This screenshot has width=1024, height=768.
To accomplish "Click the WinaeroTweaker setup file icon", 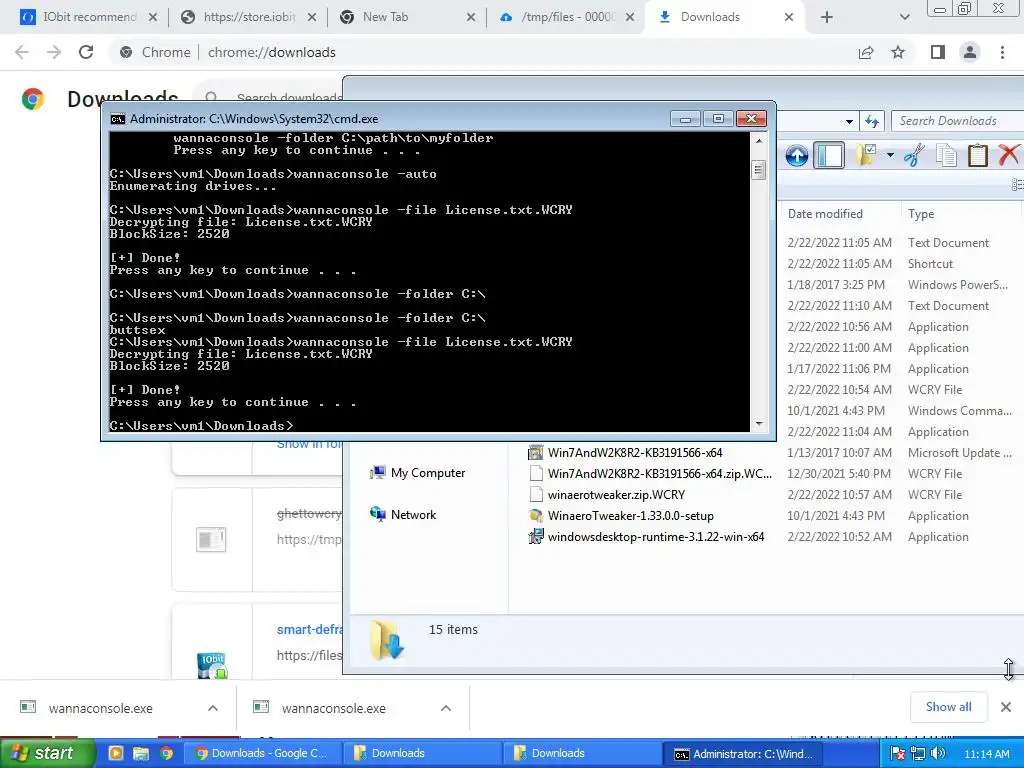I will click(x=536, y=515).
